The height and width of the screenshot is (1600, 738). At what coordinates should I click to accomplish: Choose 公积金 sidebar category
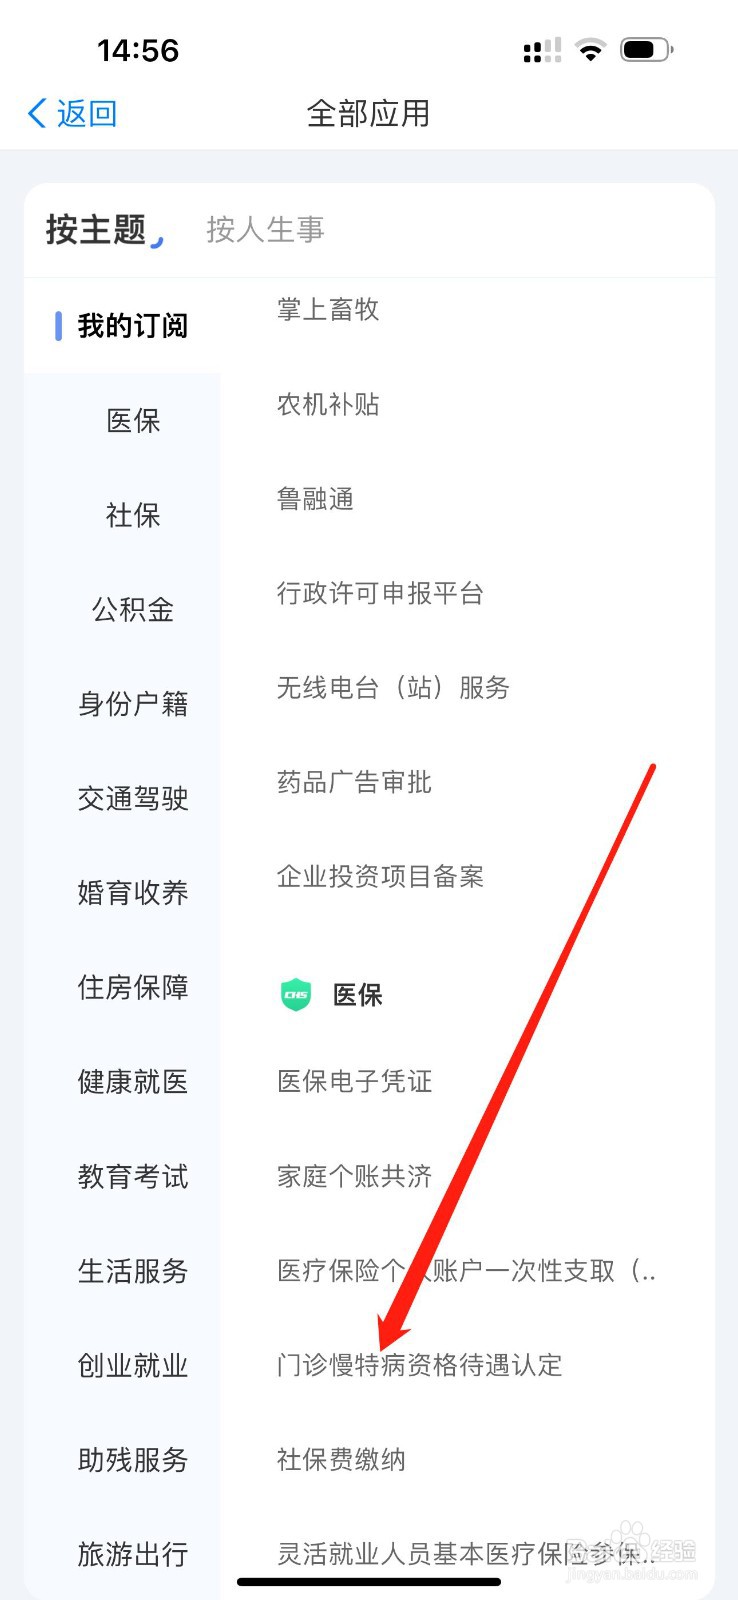[x=133, y=609]
